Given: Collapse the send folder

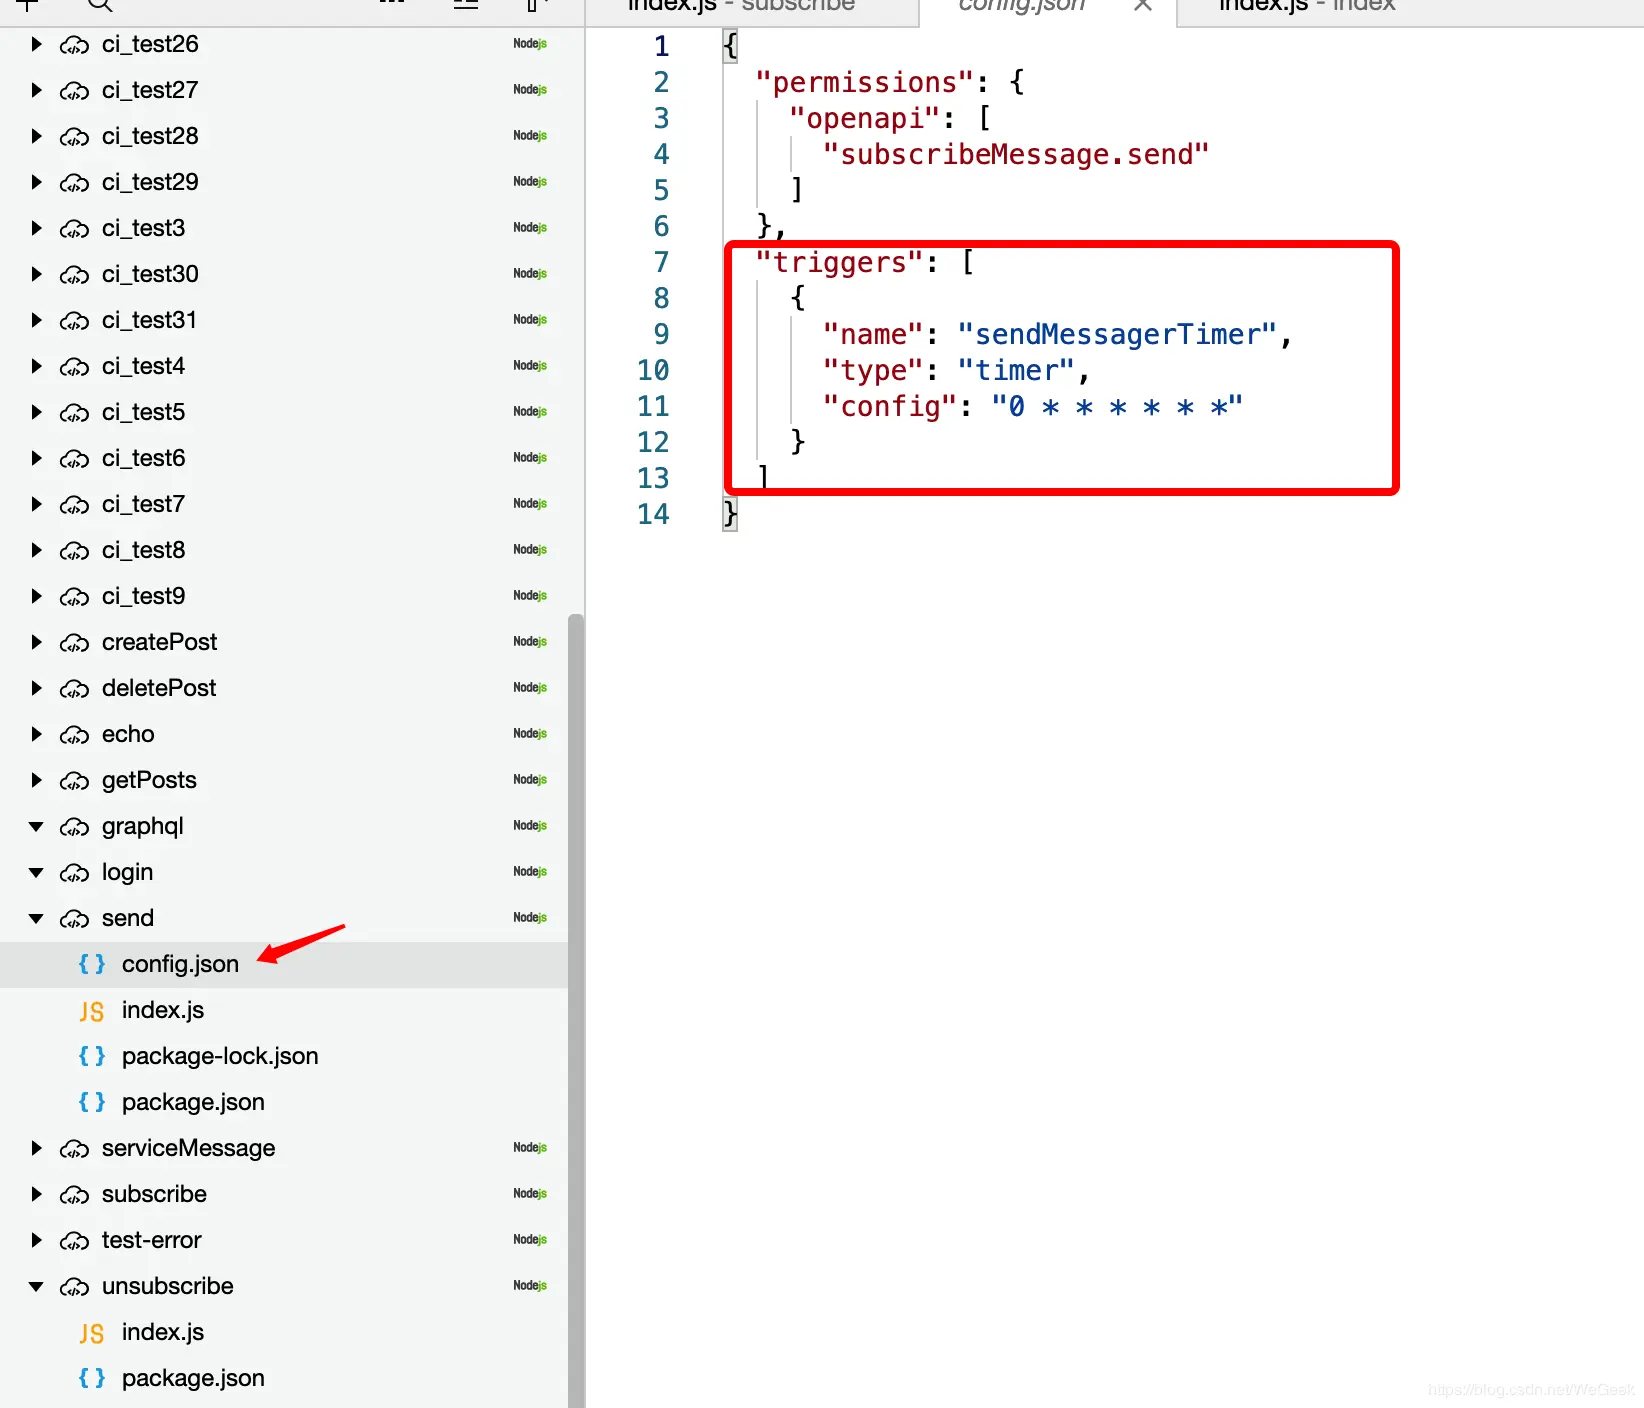Looking at the screenshot, I should [36, 918].
